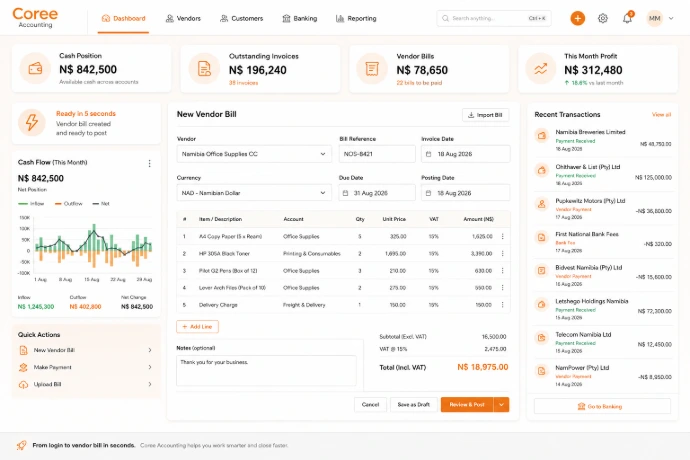The height and width of the screenshot is (460, 690).
Task: Open row menu for A4 Copy Paper line
Action: (503, 236)
